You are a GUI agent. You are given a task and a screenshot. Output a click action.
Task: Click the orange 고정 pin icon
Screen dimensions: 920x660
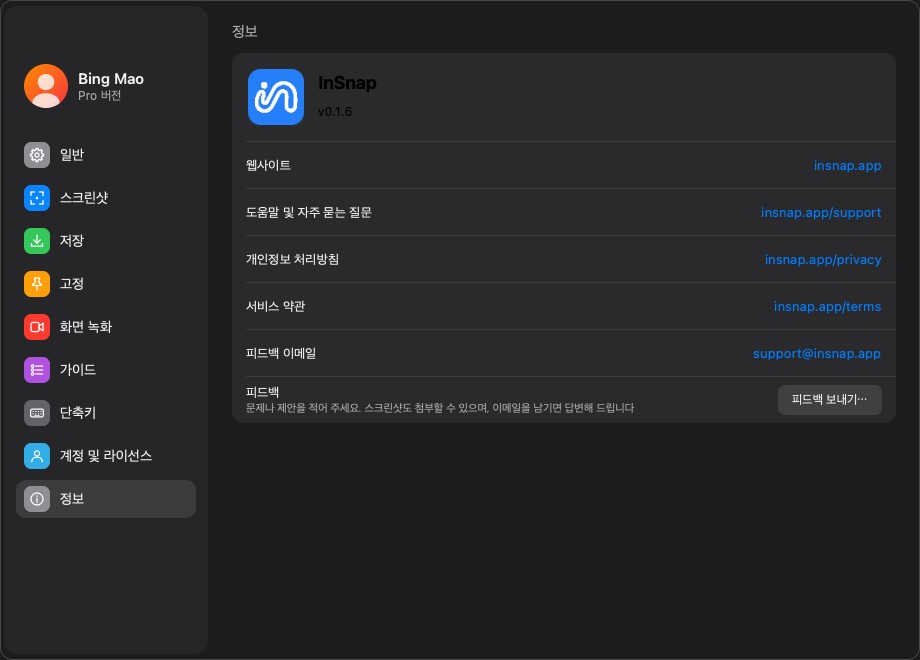37,284
